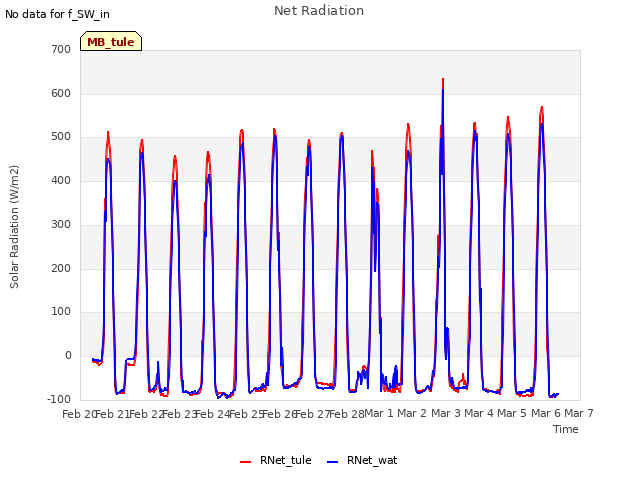
Task: Click the -100 y-axis label
Action: pyautogui.click(x=59, y=399)
